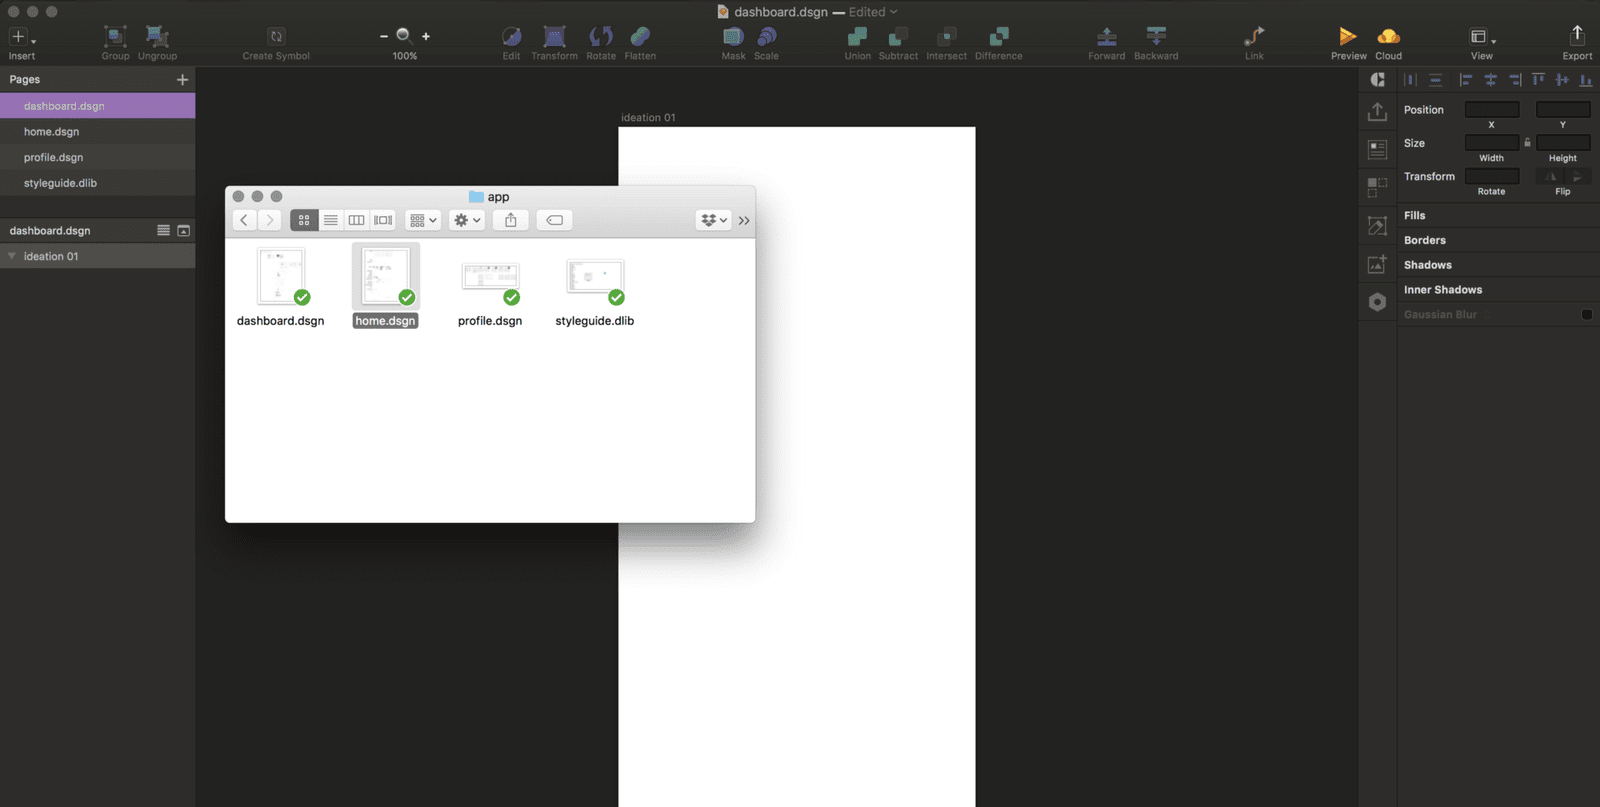Image resolution: width=1600 pixels, height=807 pixels.
Task: Go back in the Finder window
Action: 244,220
